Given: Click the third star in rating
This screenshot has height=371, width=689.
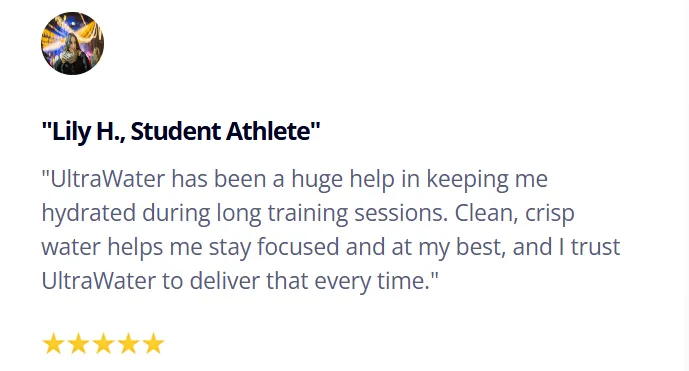Looking at the screenshot, I should click(x=104, y=343).
